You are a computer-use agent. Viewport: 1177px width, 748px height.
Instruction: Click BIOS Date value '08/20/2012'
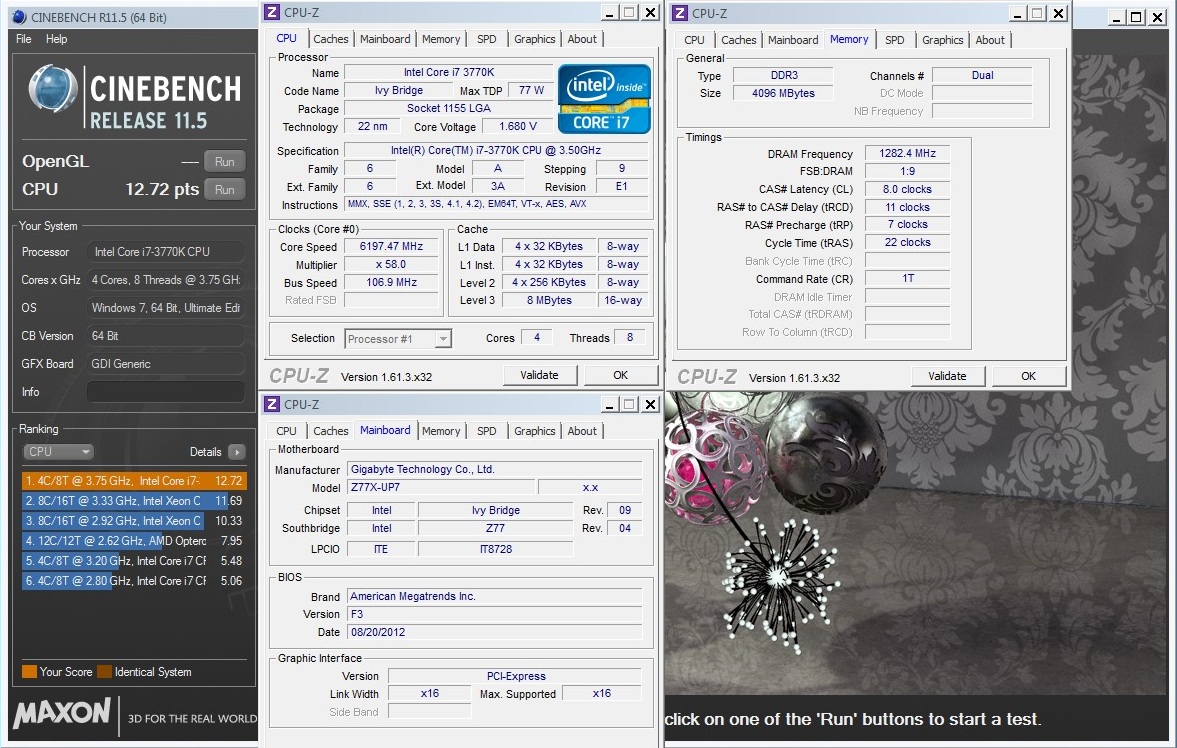pyautogui.click(x=495, y=632)
